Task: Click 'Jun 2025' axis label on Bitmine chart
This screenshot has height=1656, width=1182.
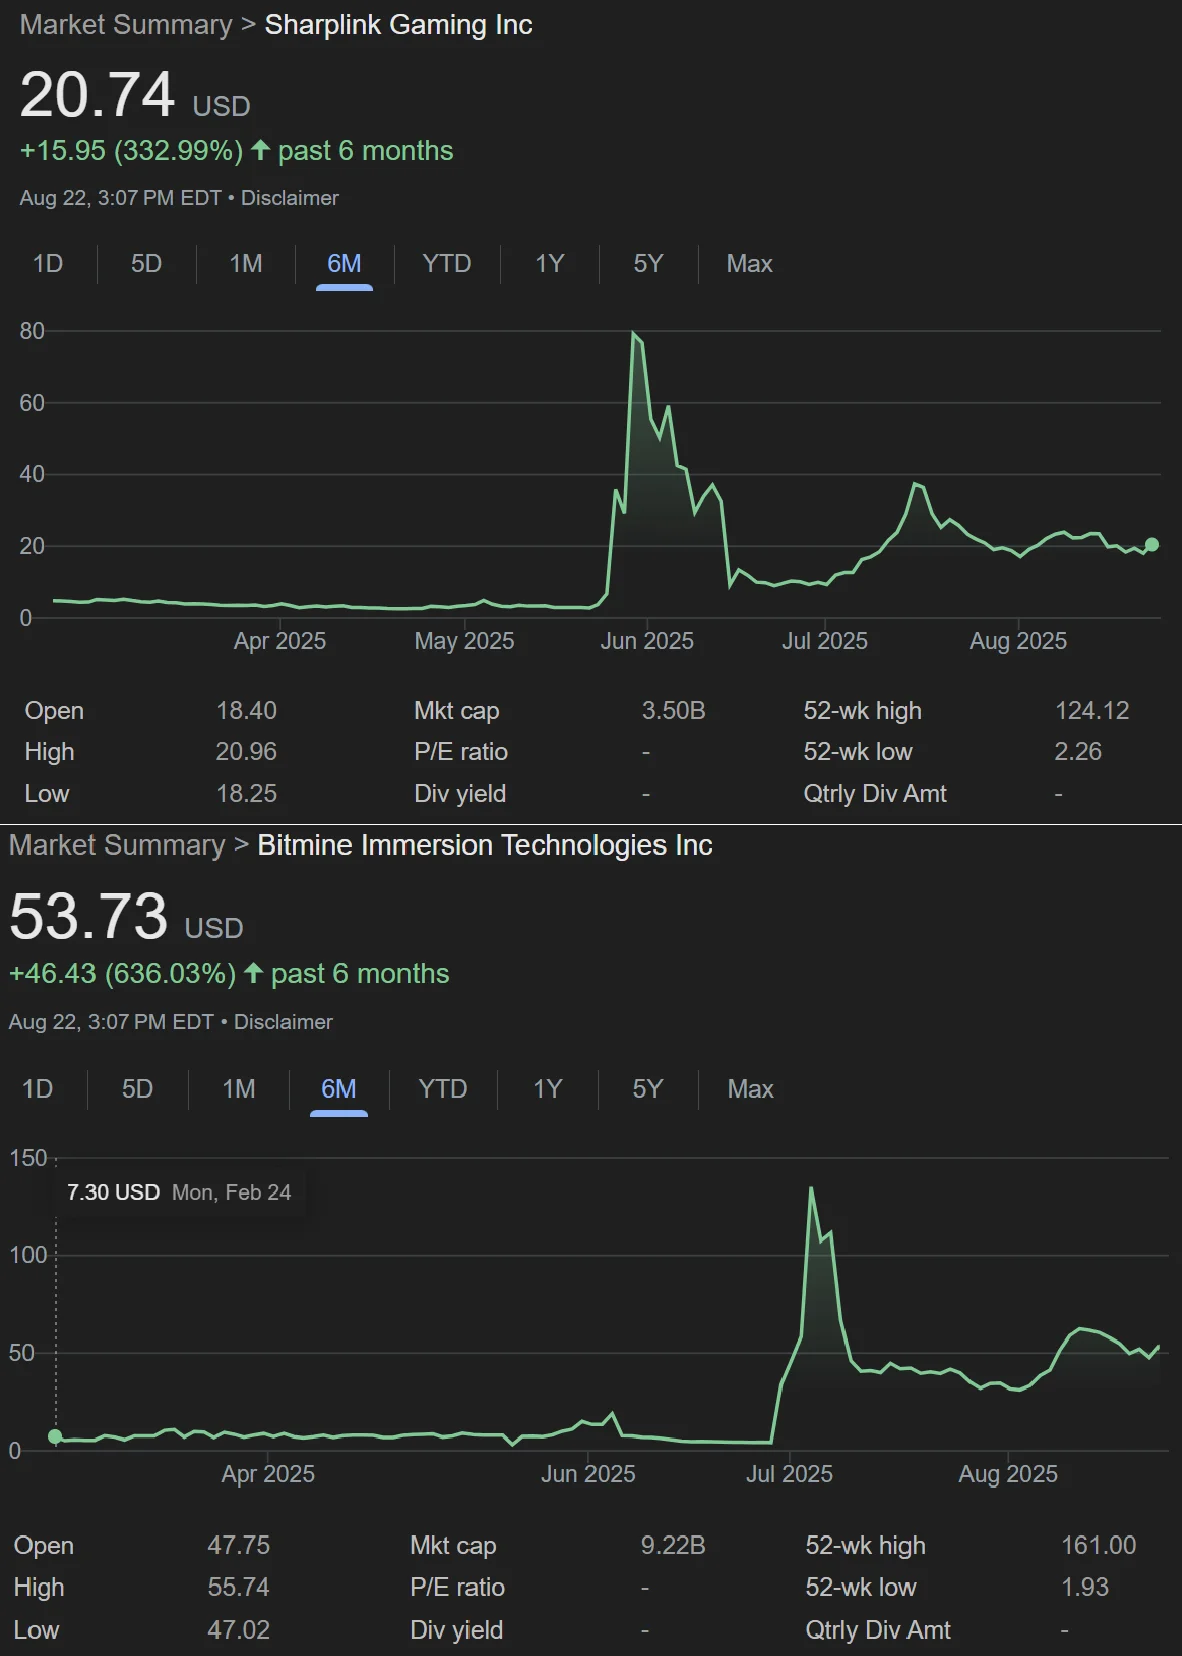Action: click(x=588, y=1474)
